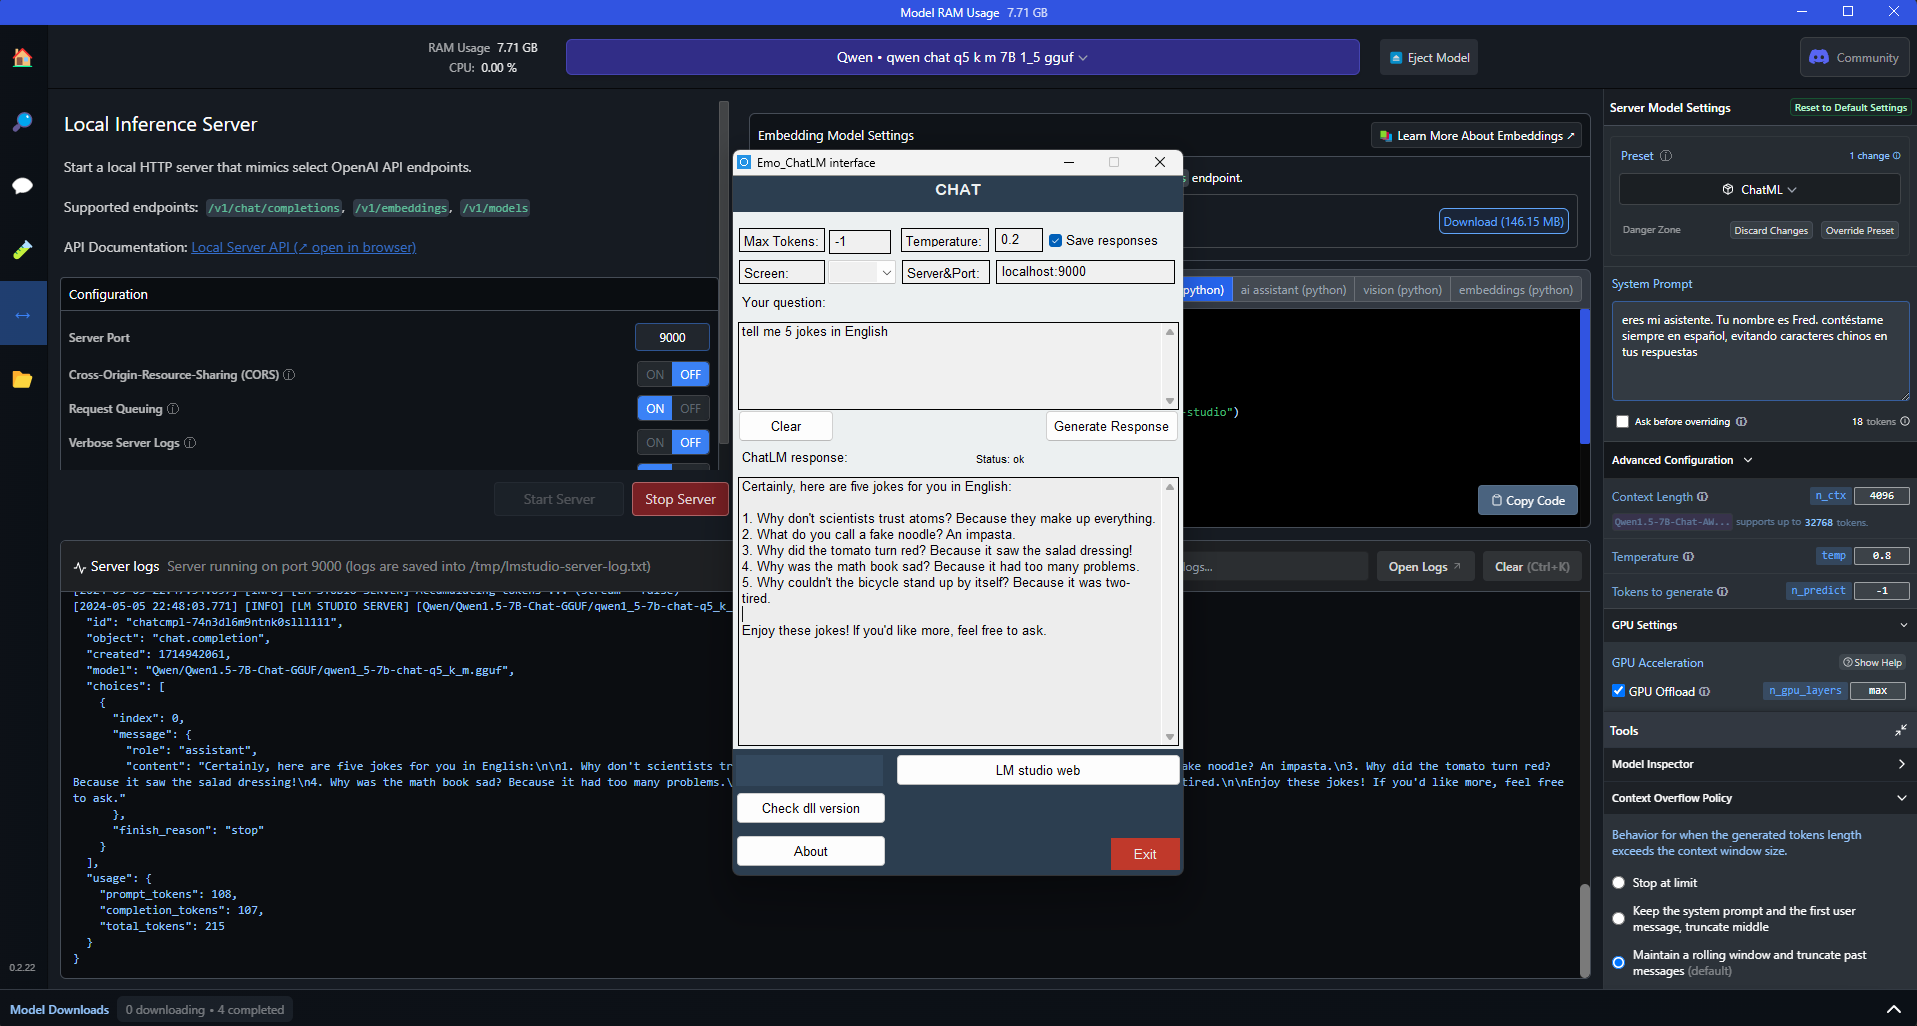Screen dimensions: 1917x1026
Task: Open the ChatML preset dropdown
Action: [1759, 190]
